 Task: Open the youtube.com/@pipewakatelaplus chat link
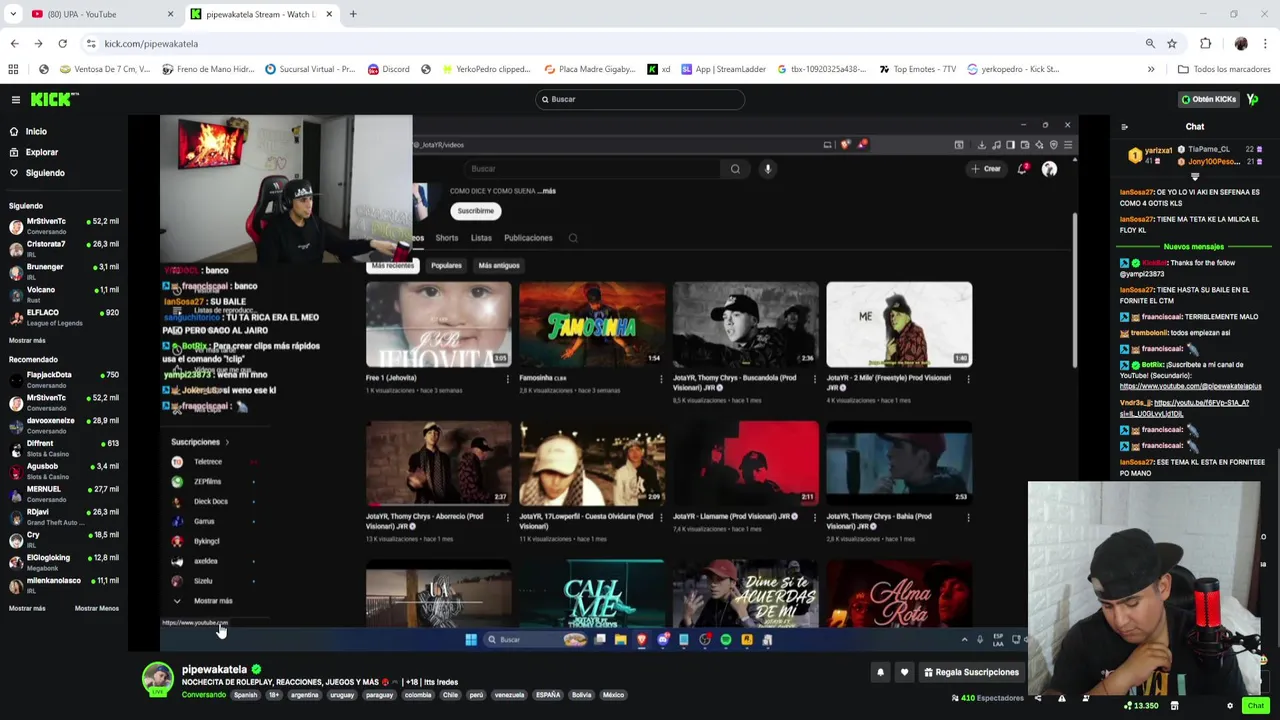click(x=1190, y=386)
